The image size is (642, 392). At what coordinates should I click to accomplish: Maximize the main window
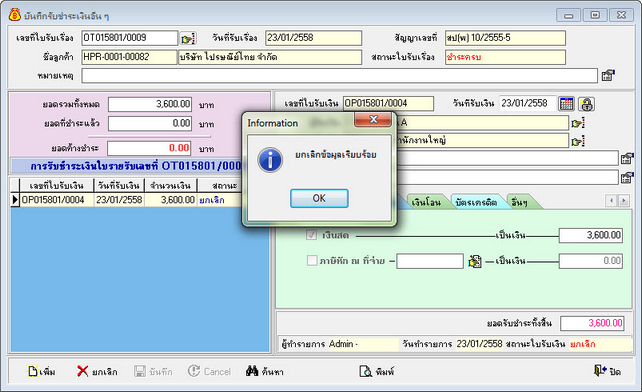[x=595, y=15]
